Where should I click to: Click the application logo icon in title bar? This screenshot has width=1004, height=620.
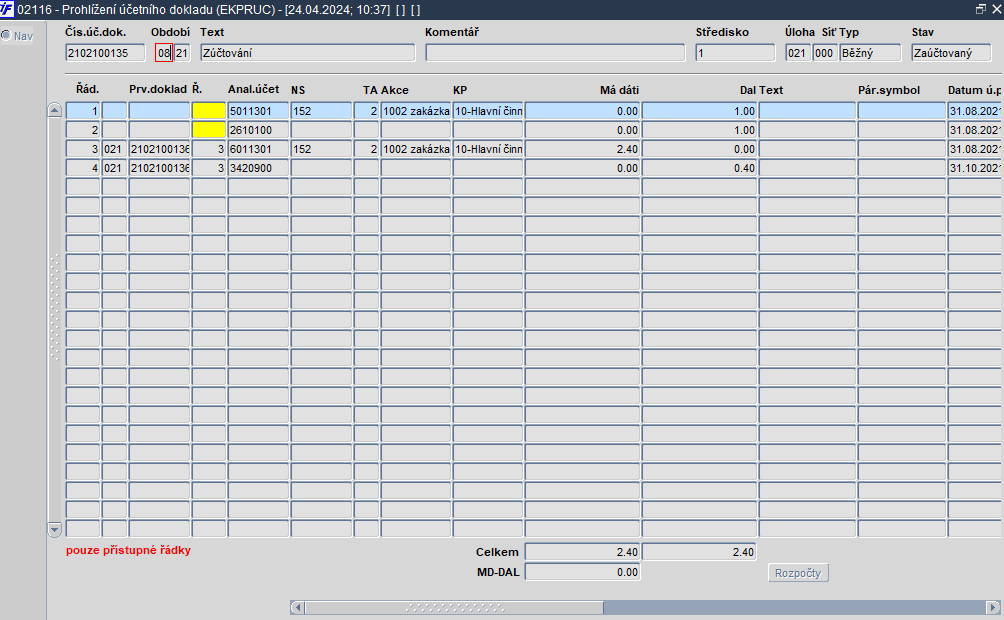[x=7, y=9]
